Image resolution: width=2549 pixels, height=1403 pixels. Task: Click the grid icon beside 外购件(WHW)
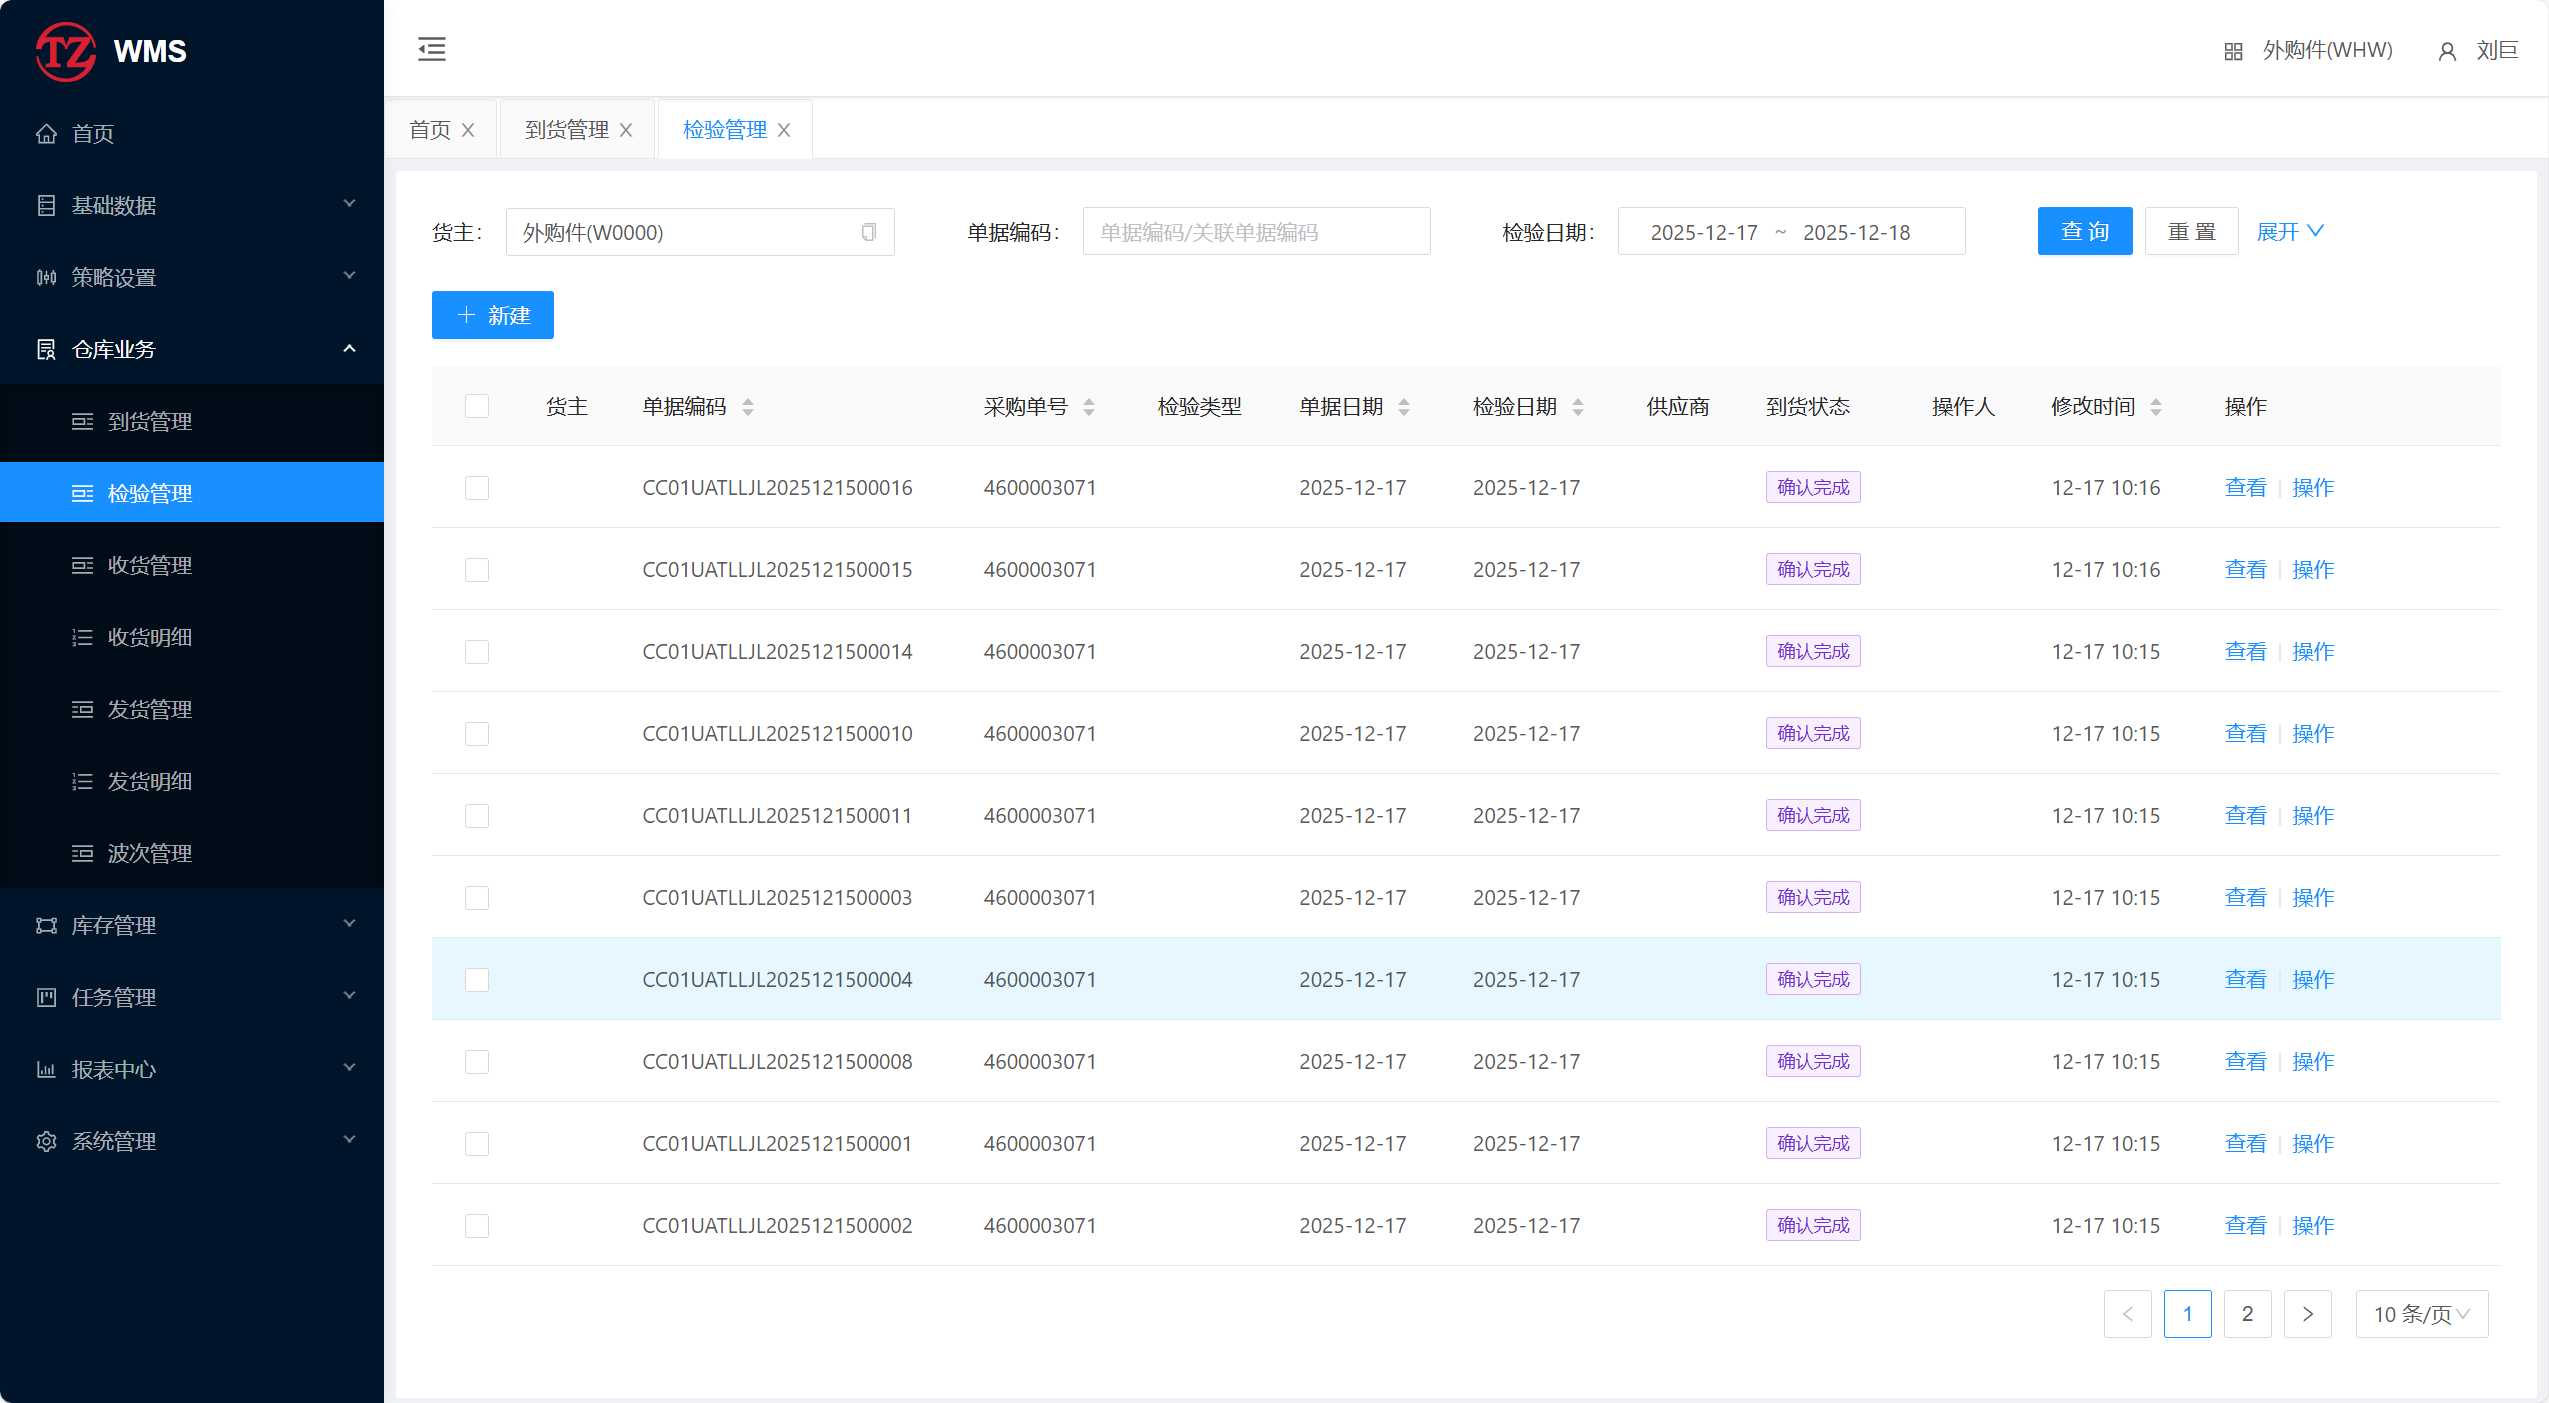pos(2233,52)
